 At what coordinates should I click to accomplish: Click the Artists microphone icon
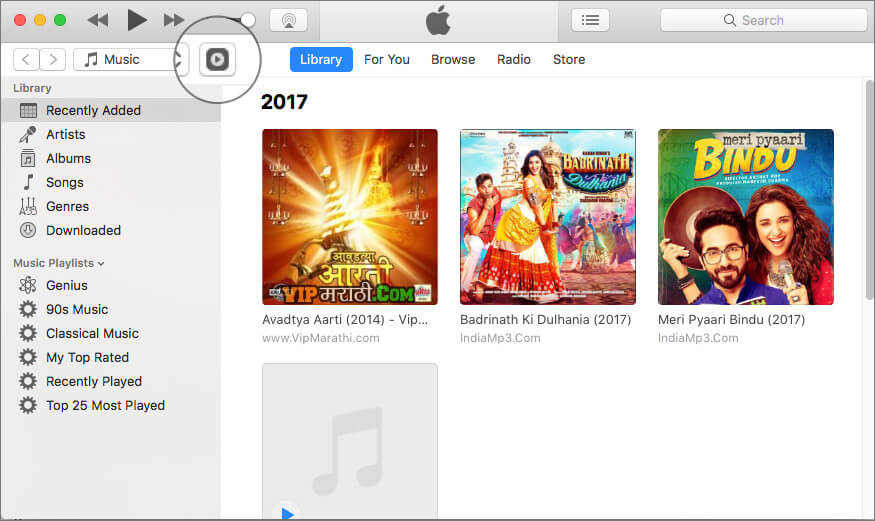(x=28, y=134)
